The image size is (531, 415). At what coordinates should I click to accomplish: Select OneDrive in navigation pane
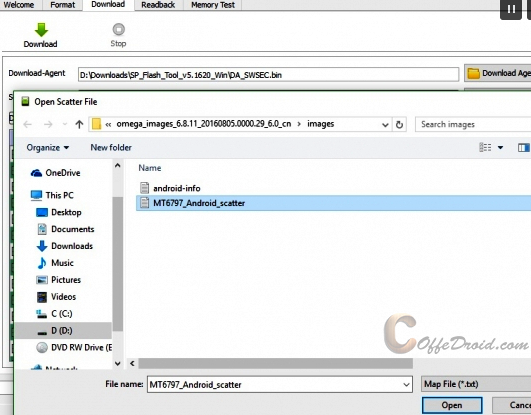(56, 173)
